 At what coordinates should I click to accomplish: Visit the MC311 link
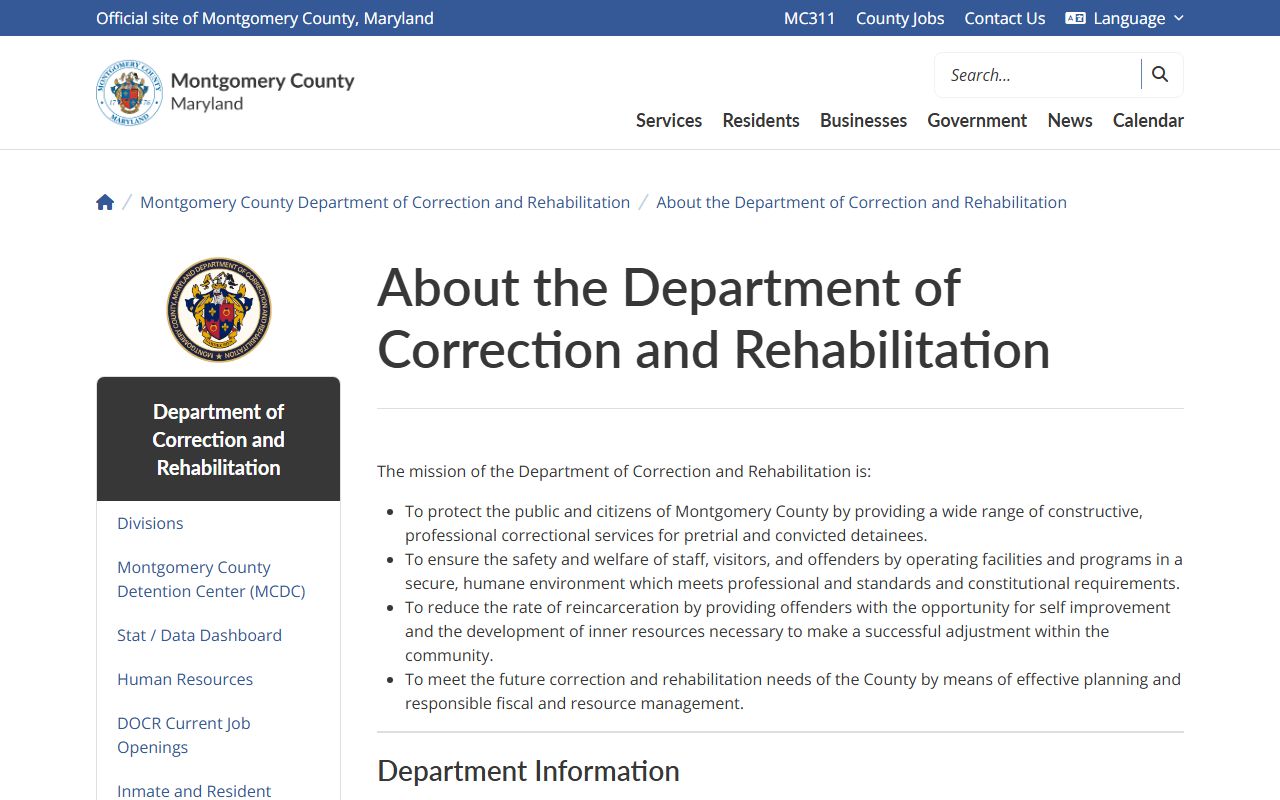pos(809,18)
